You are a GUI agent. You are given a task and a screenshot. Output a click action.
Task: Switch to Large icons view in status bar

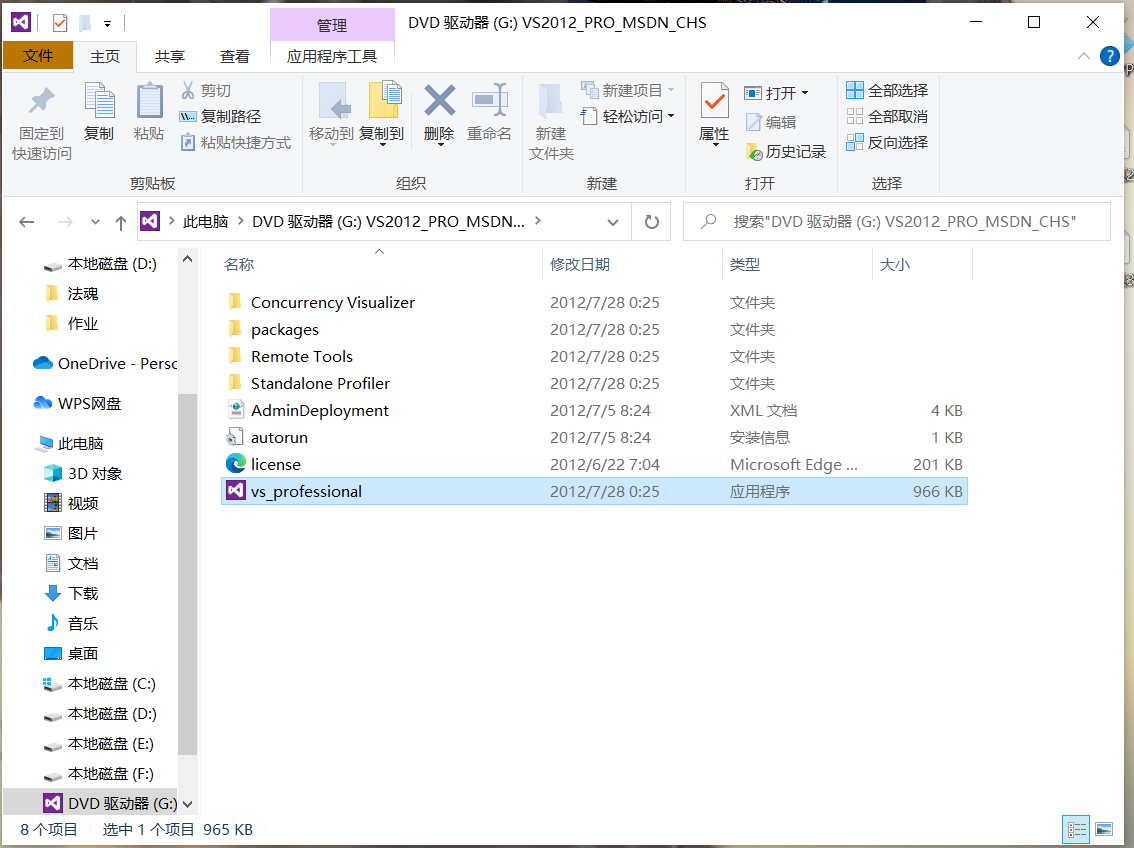(1104, 830)
